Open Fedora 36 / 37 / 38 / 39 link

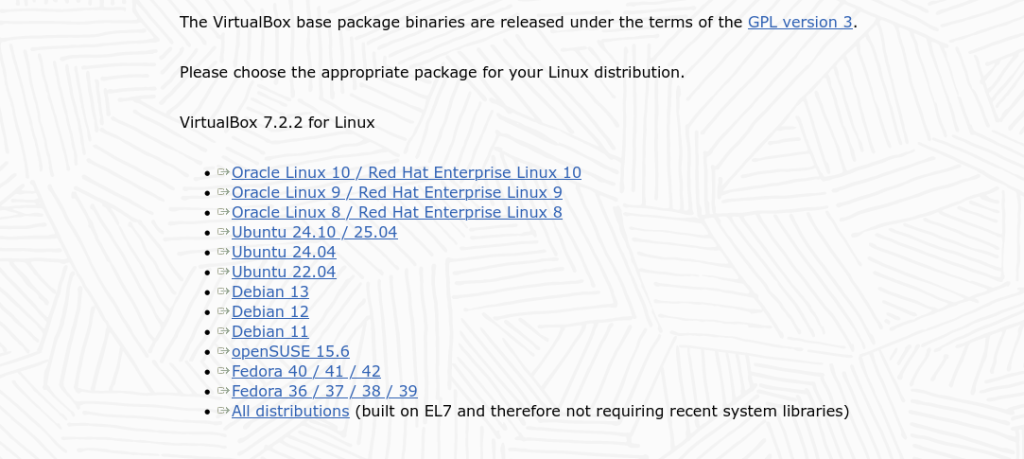point(324,392)
